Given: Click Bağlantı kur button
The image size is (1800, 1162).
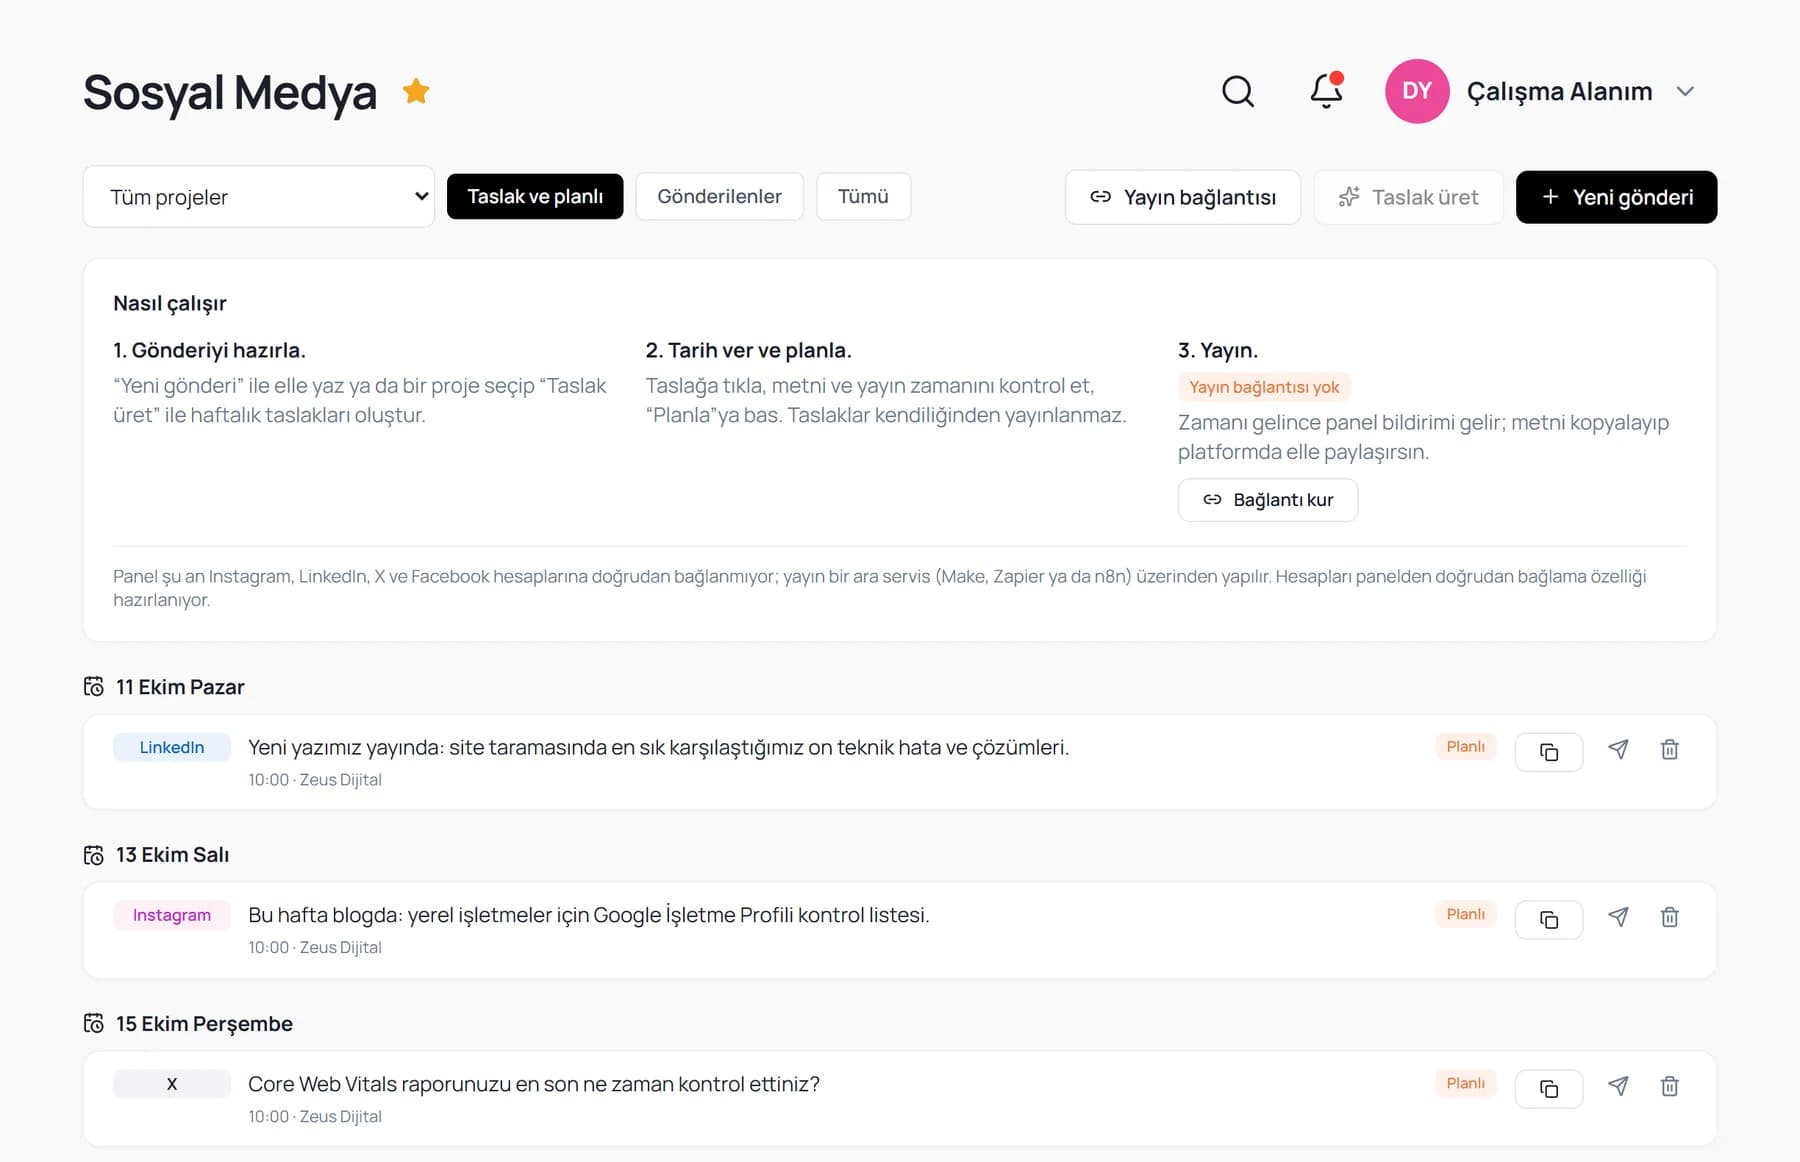Looking at the screenshot, I should coord(1268,500).
